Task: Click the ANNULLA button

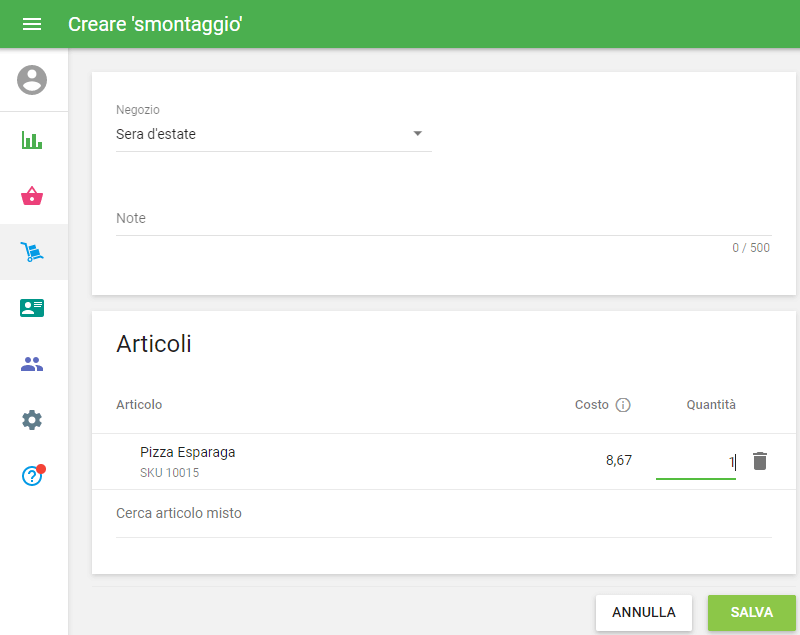Action: (644, 612)
